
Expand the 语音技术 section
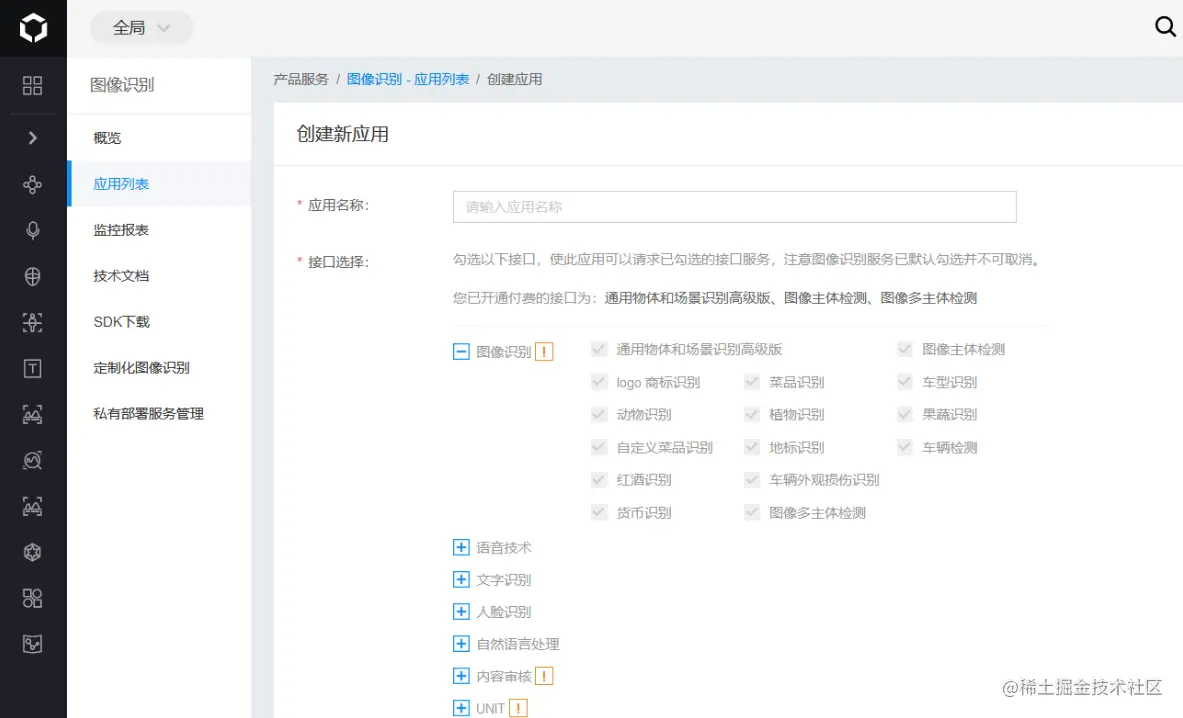point(461,547)
